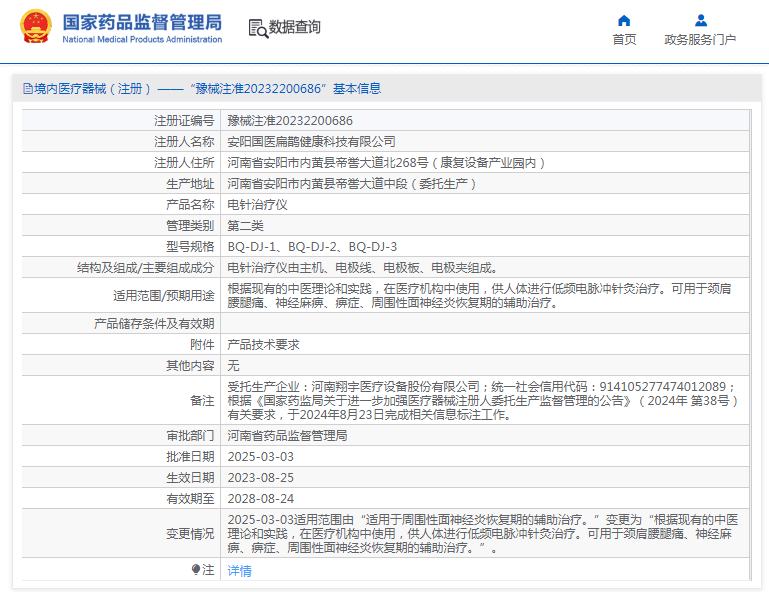Click the 备注 row label

(x=203, y=401)
